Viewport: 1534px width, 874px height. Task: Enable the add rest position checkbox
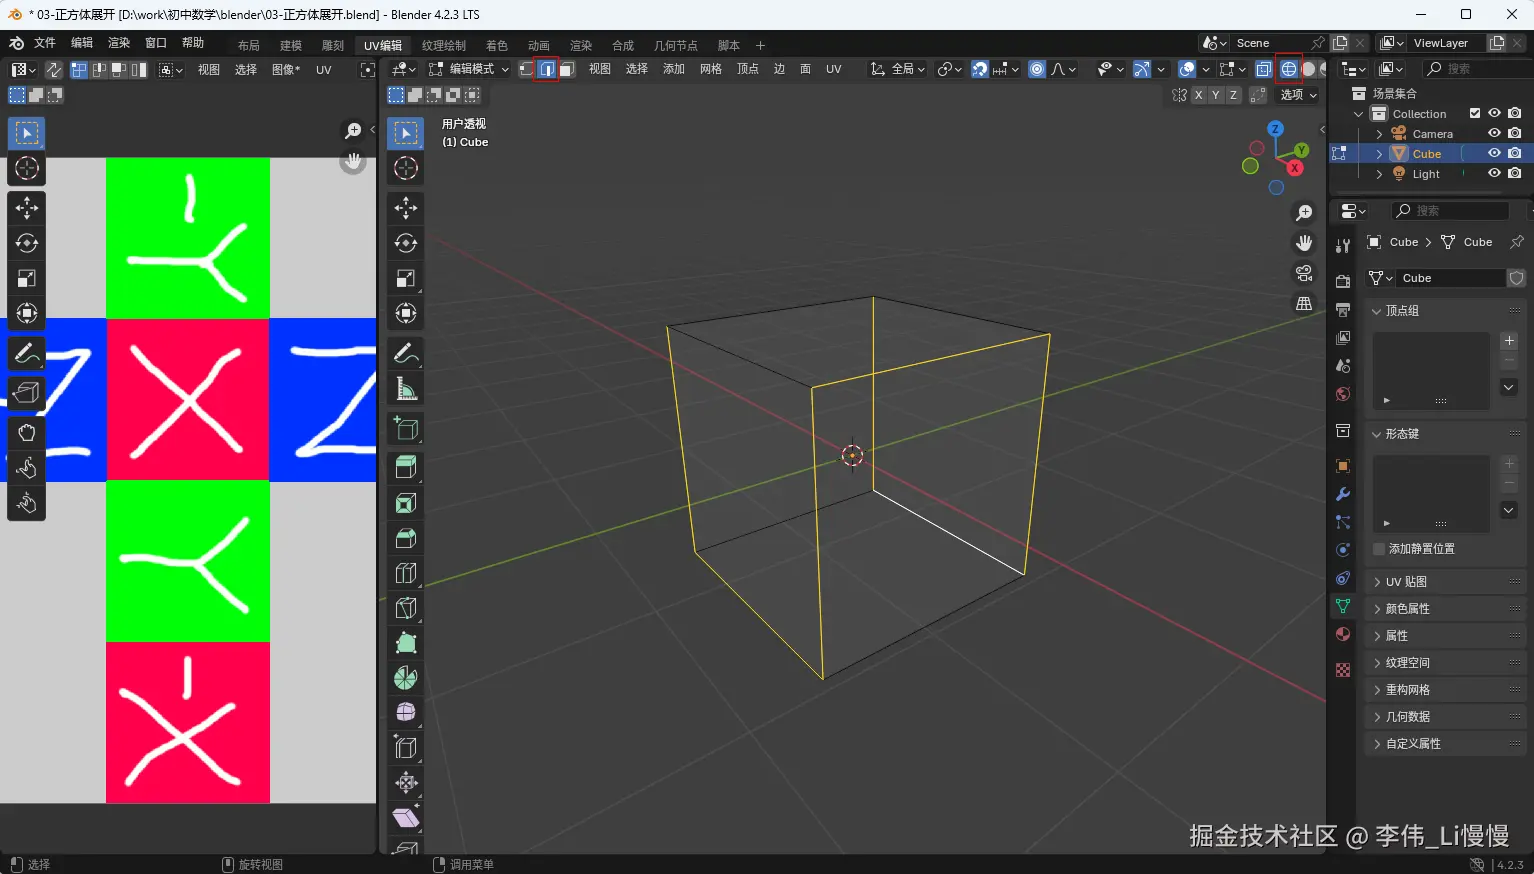click(1379, 549)
